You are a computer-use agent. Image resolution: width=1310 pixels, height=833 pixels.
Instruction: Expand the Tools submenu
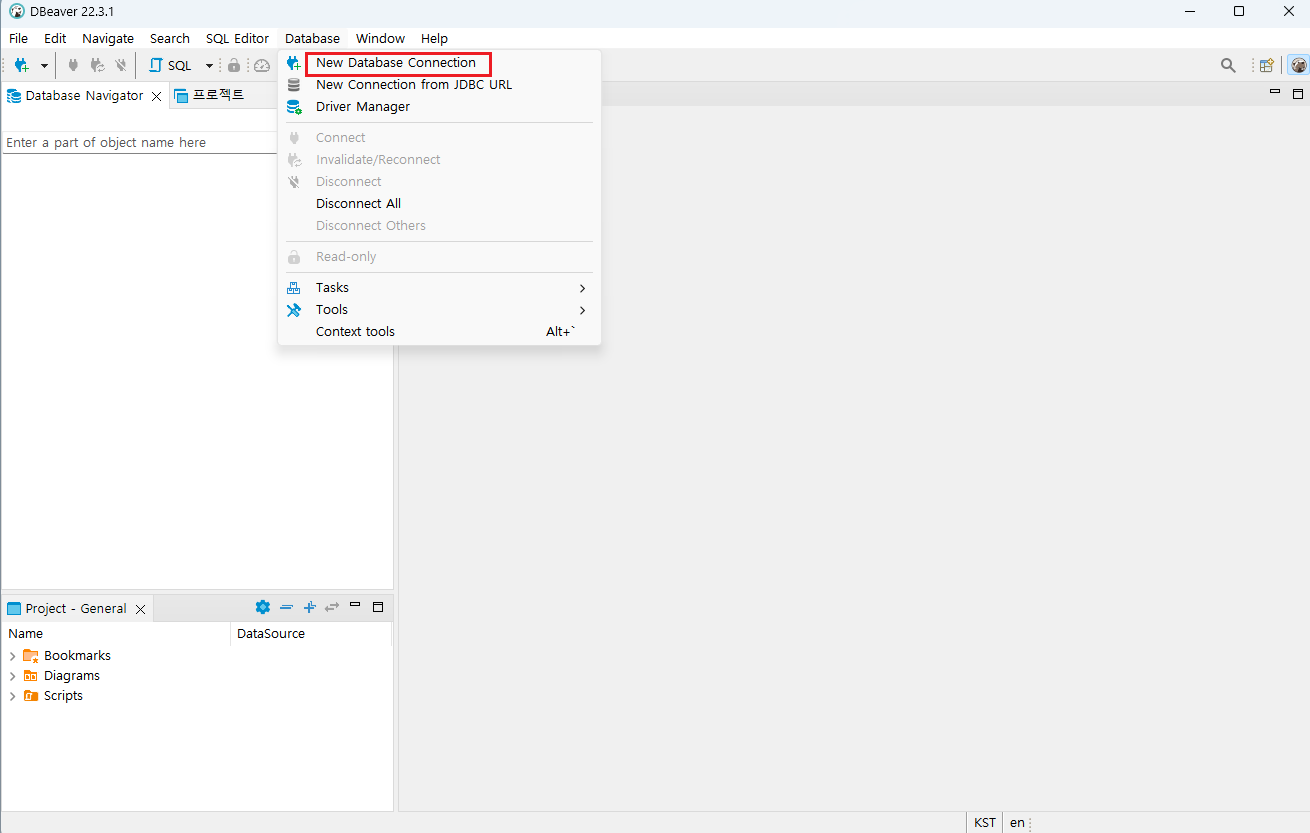coord(439,310)
